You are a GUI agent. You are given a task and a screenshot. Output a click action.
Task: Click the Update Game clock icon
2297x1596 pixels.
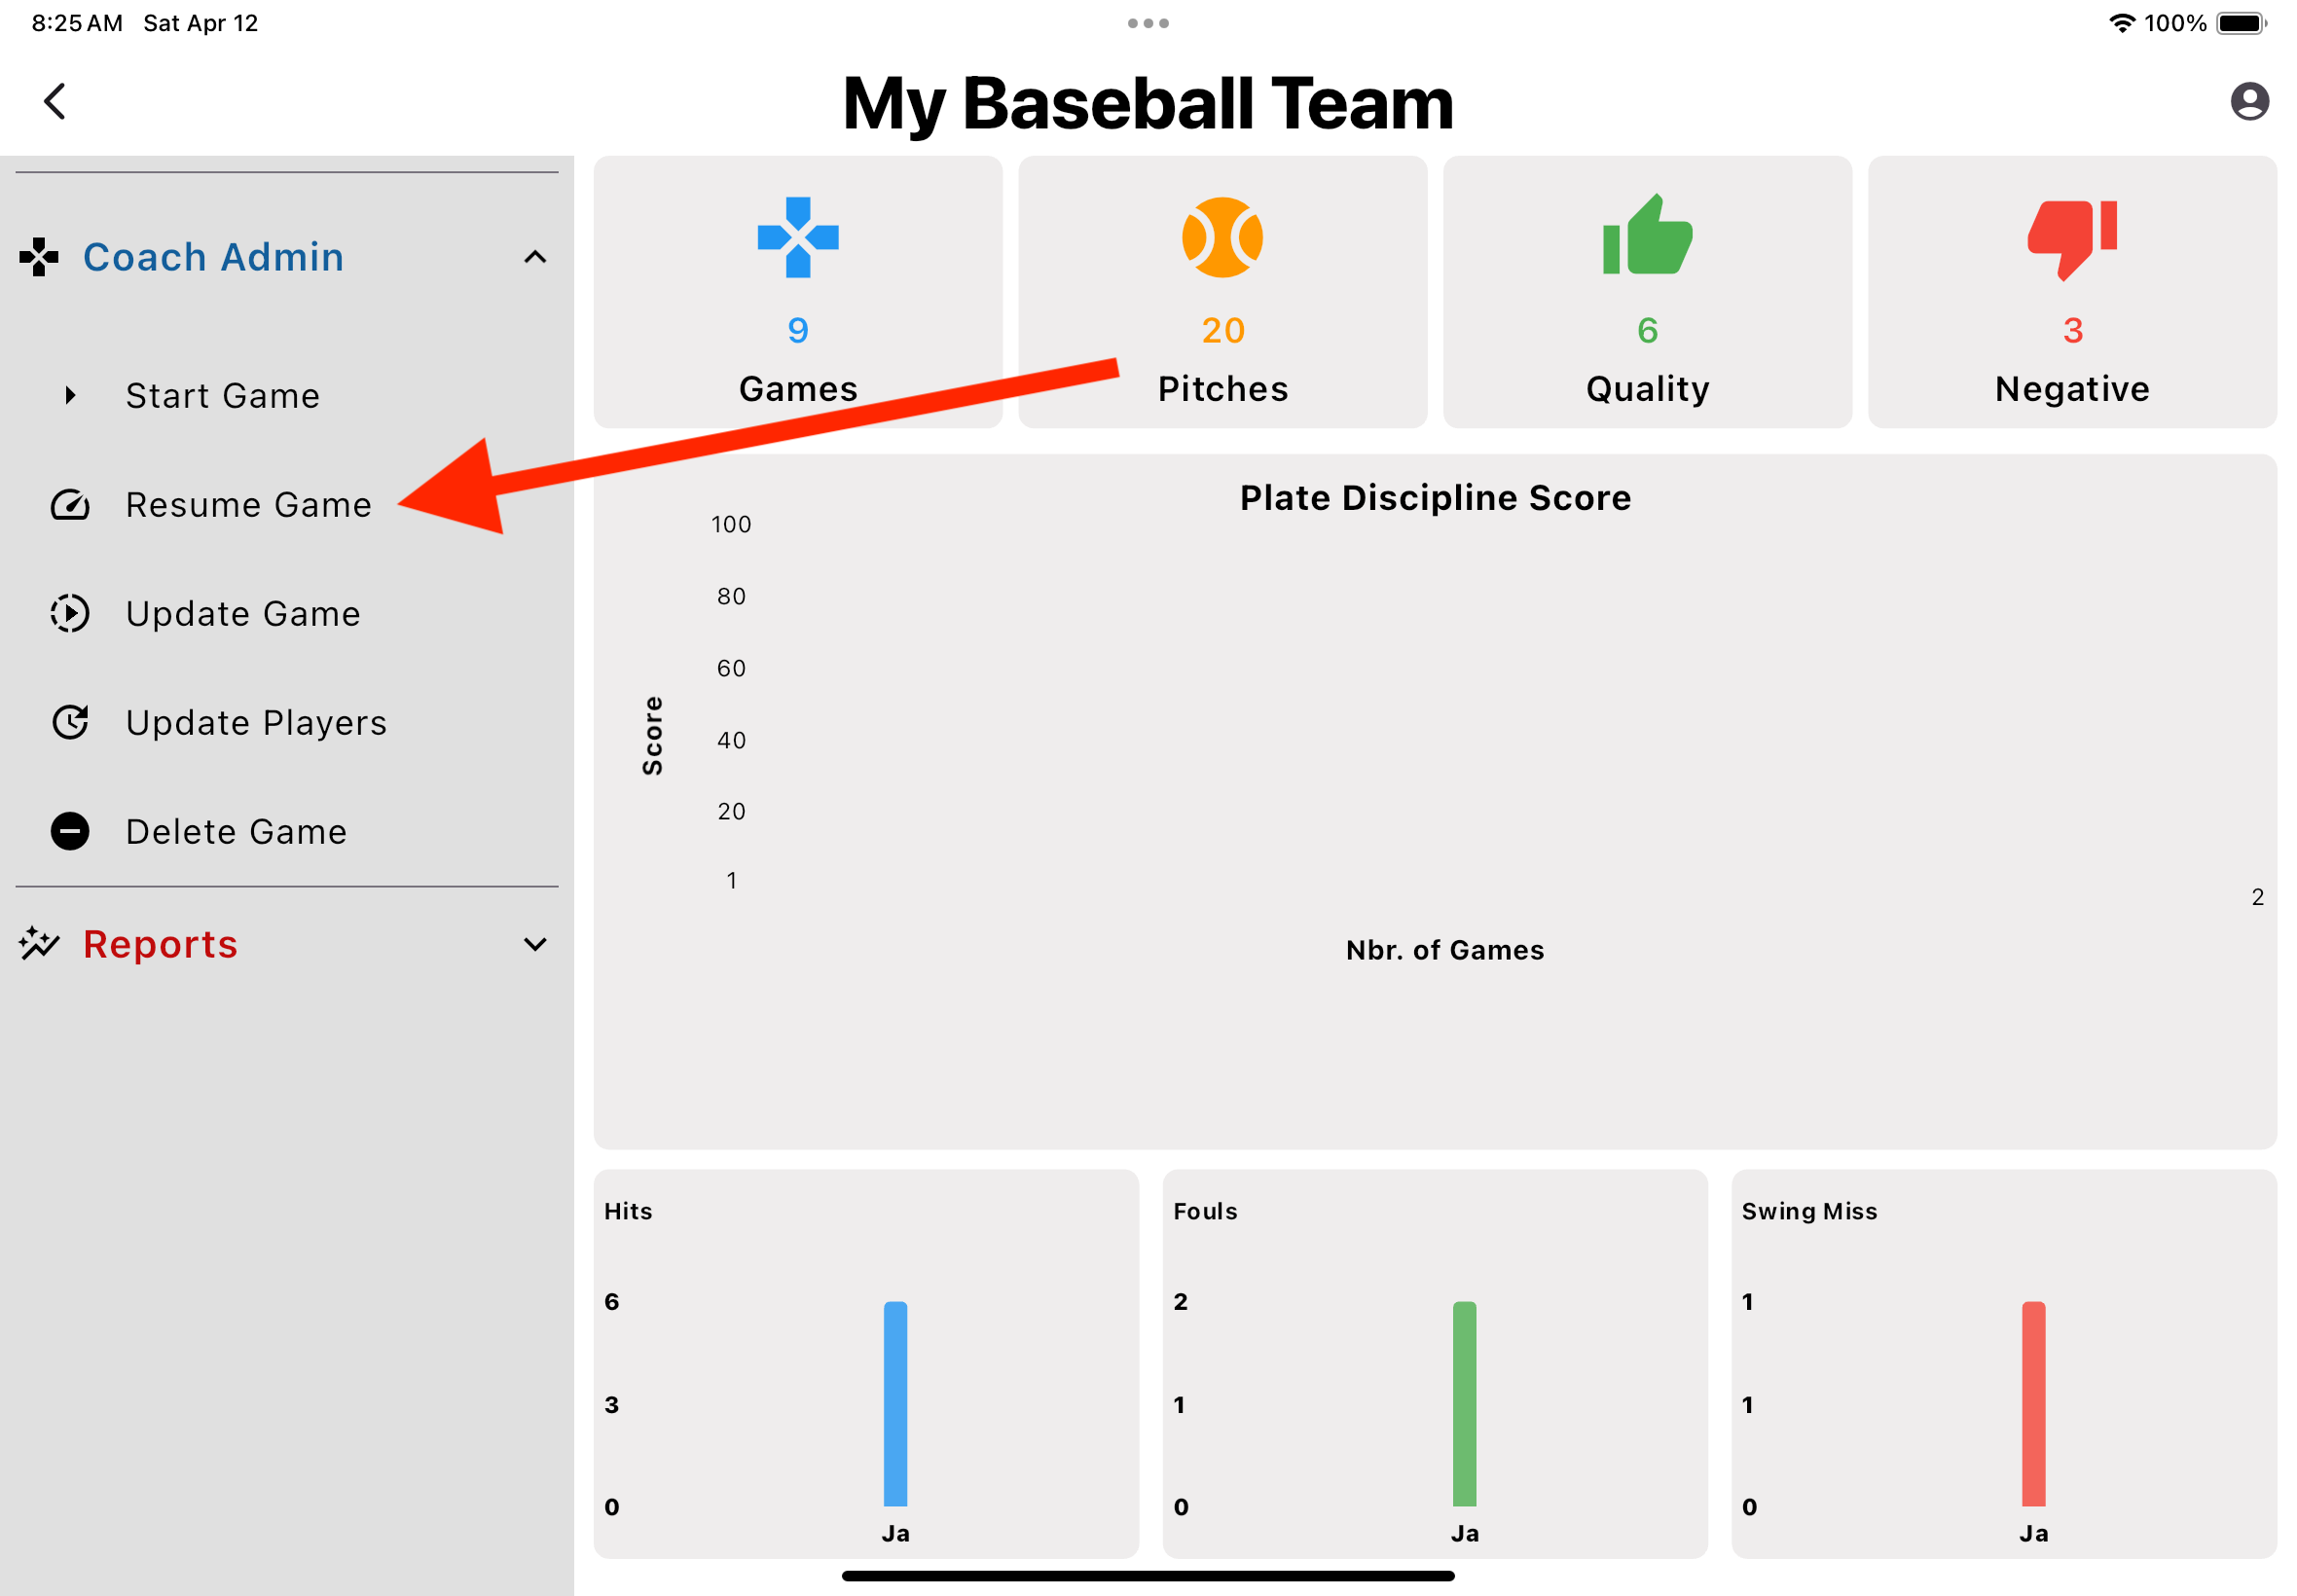pyautogui.click(x=69, y=613)
